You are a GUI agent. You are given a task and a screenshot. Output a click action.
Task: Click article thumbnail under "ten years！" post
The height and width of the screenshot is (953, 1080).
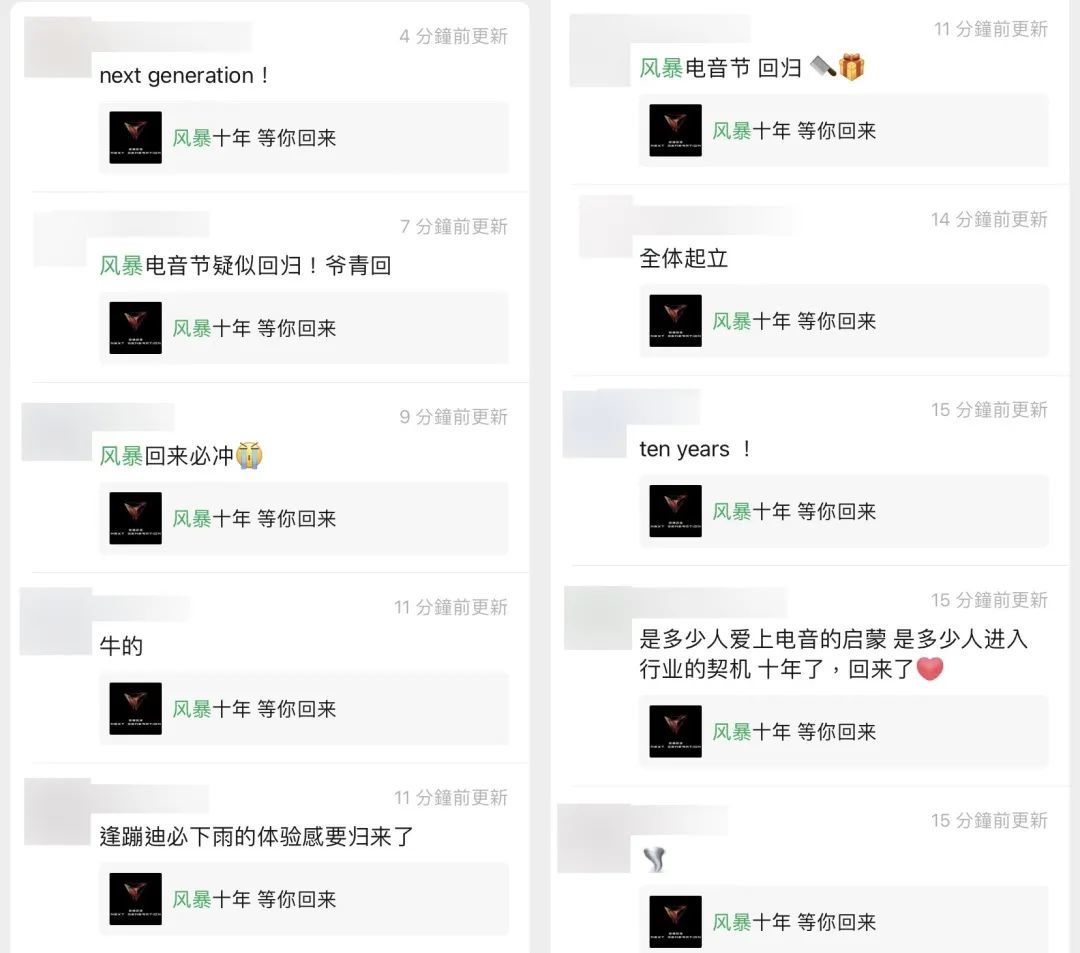point(676,511)
